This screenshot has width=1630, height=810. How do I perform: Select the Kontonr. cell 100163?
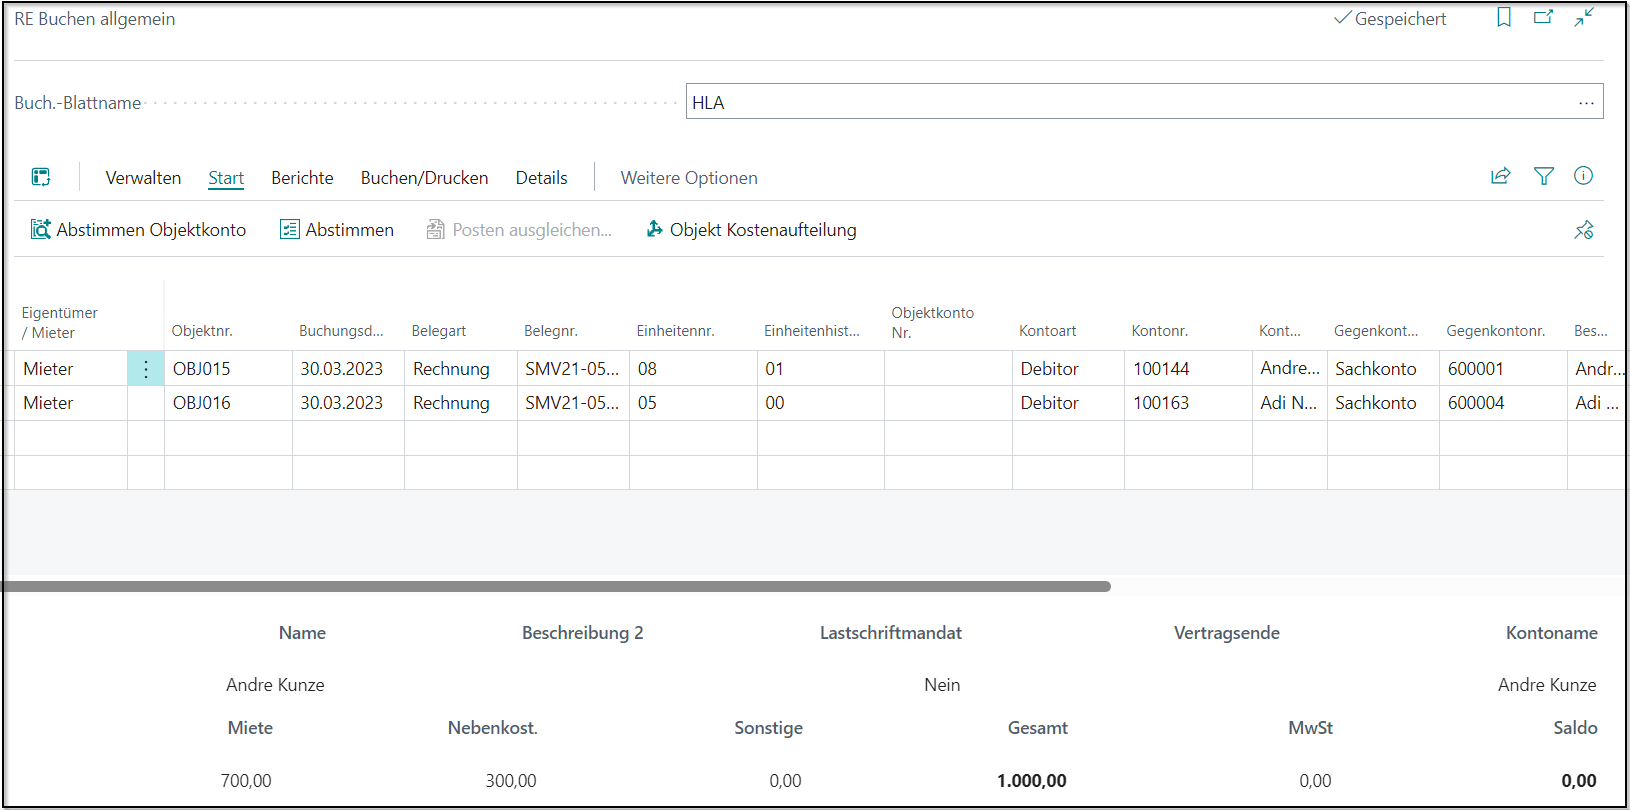click(1161, 403)
